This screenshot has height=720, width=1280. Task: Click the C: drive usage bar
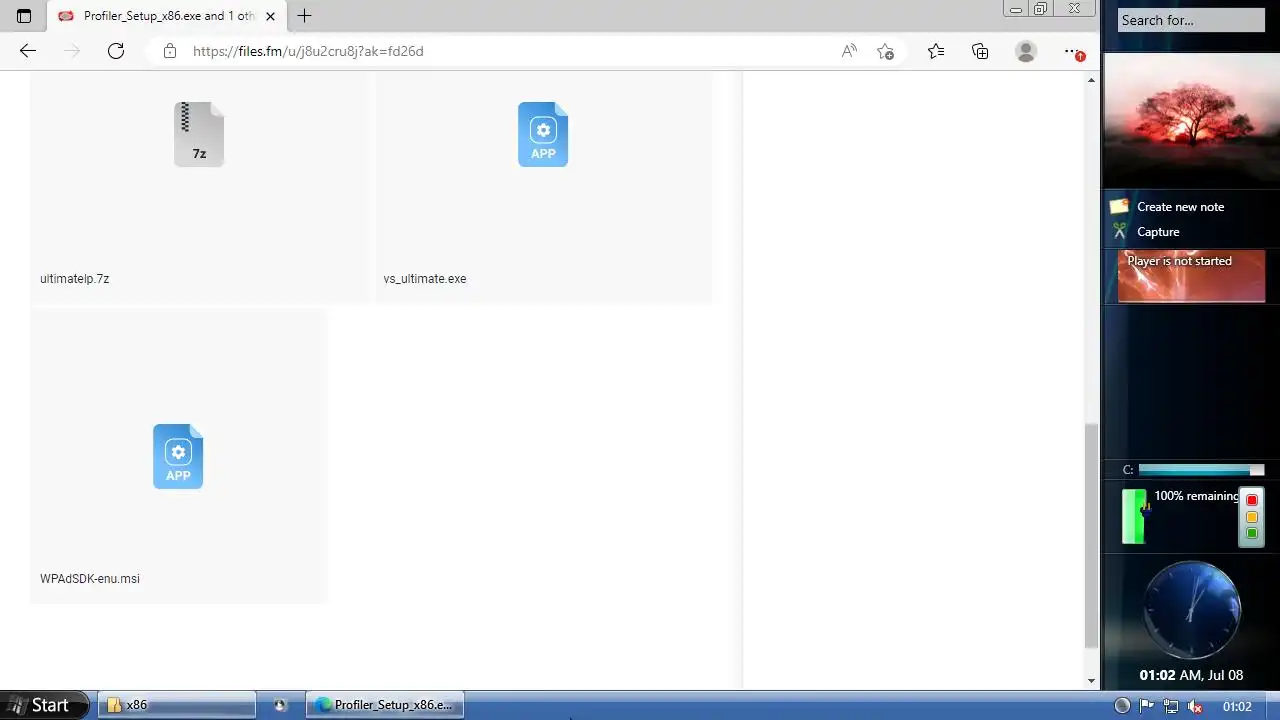[1201, 470]
